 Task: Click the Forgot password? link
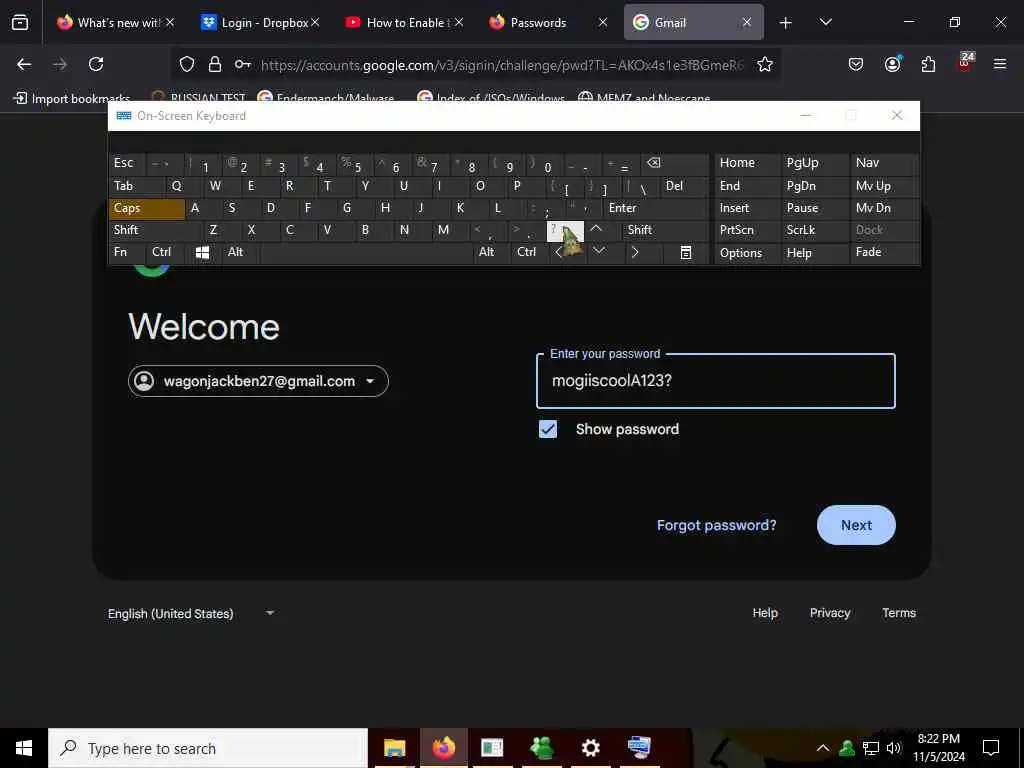[x=716, y=525]
